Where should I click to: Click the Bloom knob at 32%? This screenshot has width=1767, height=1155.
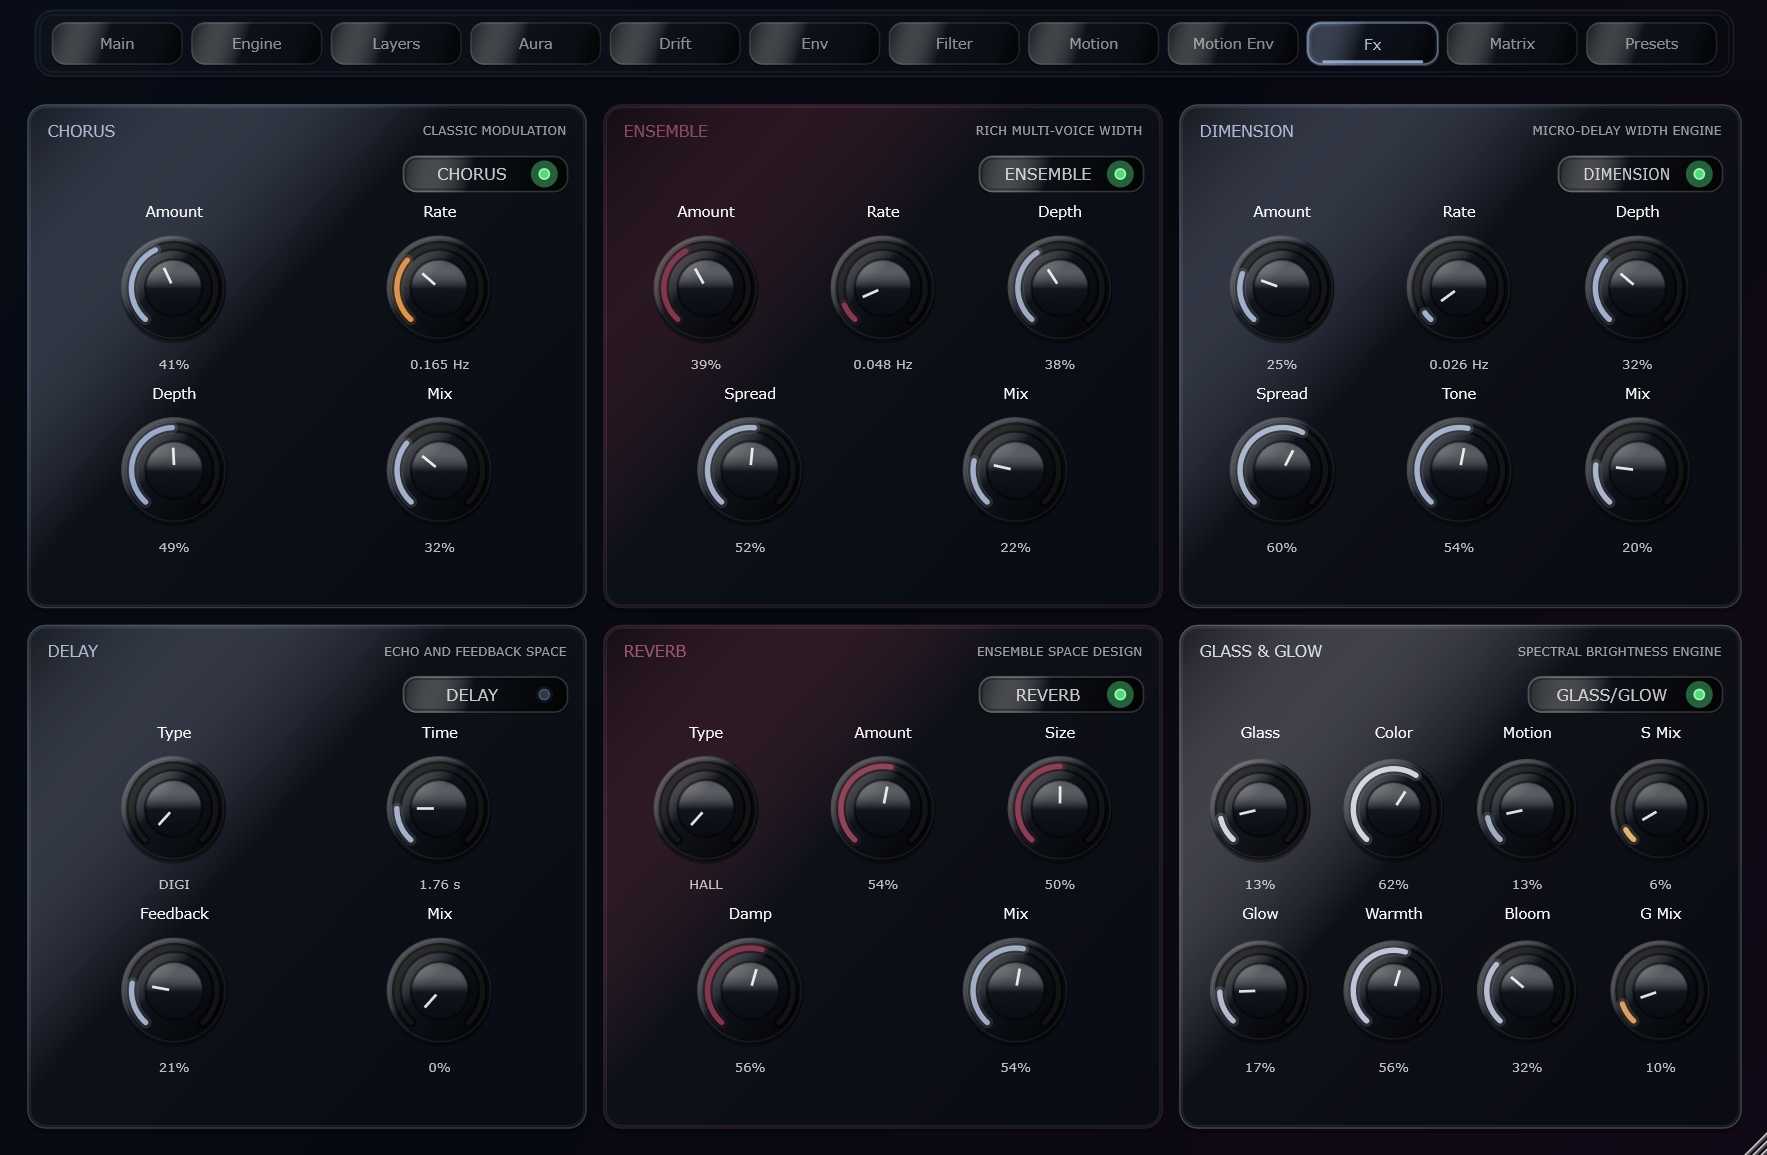pyautogui.click(x=1526, y=991)
